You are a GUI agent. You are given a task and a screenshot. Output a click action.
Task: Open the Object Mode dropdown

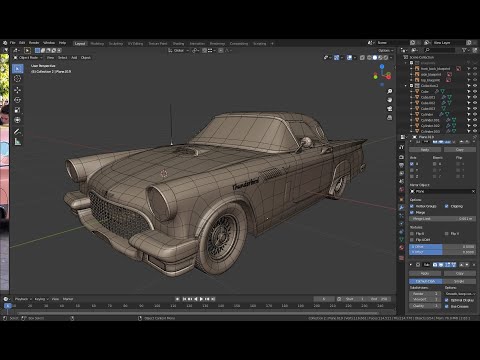[x=28, y=58]
